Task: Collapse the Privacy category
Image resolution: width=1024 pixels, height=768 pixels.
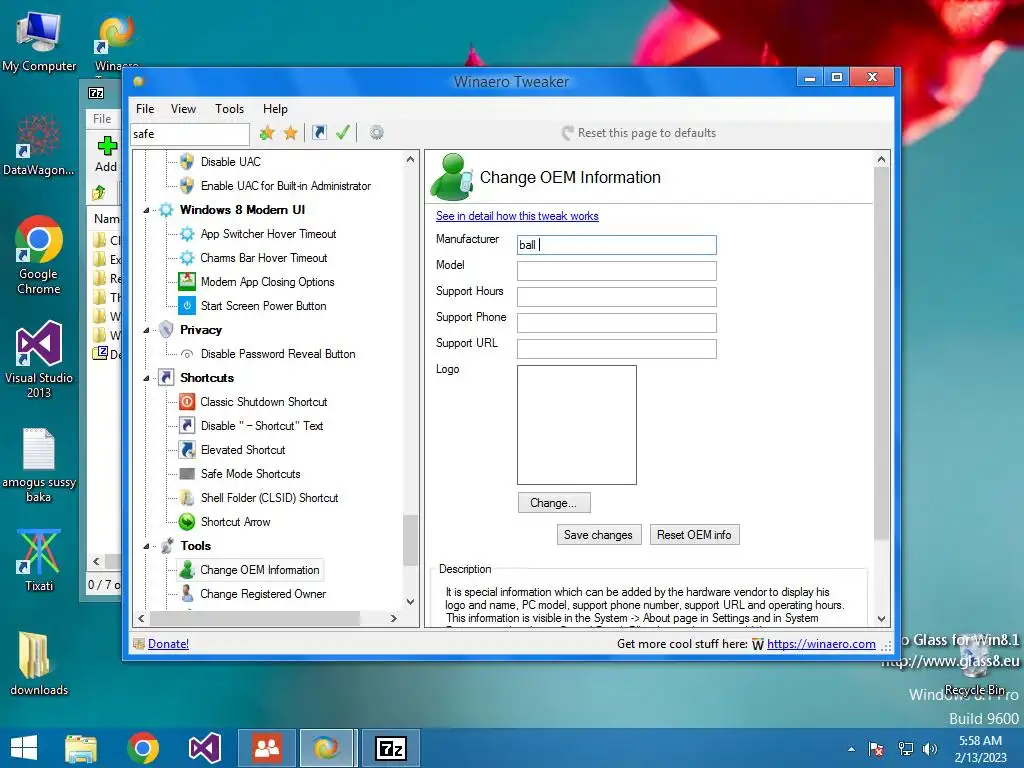Action: (x=146, y=330)
